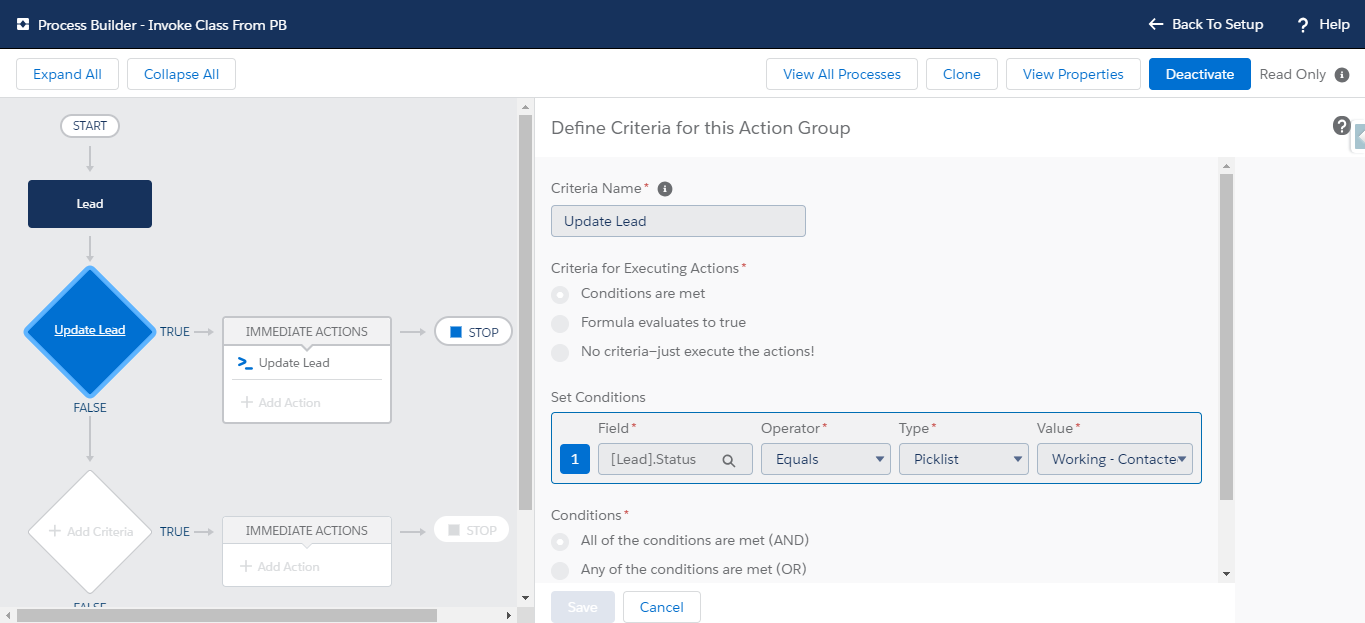The width and height of the screenshot is (1365, 623).
Task: Open the Operator dropdown showing Equals
Action: 825,459
